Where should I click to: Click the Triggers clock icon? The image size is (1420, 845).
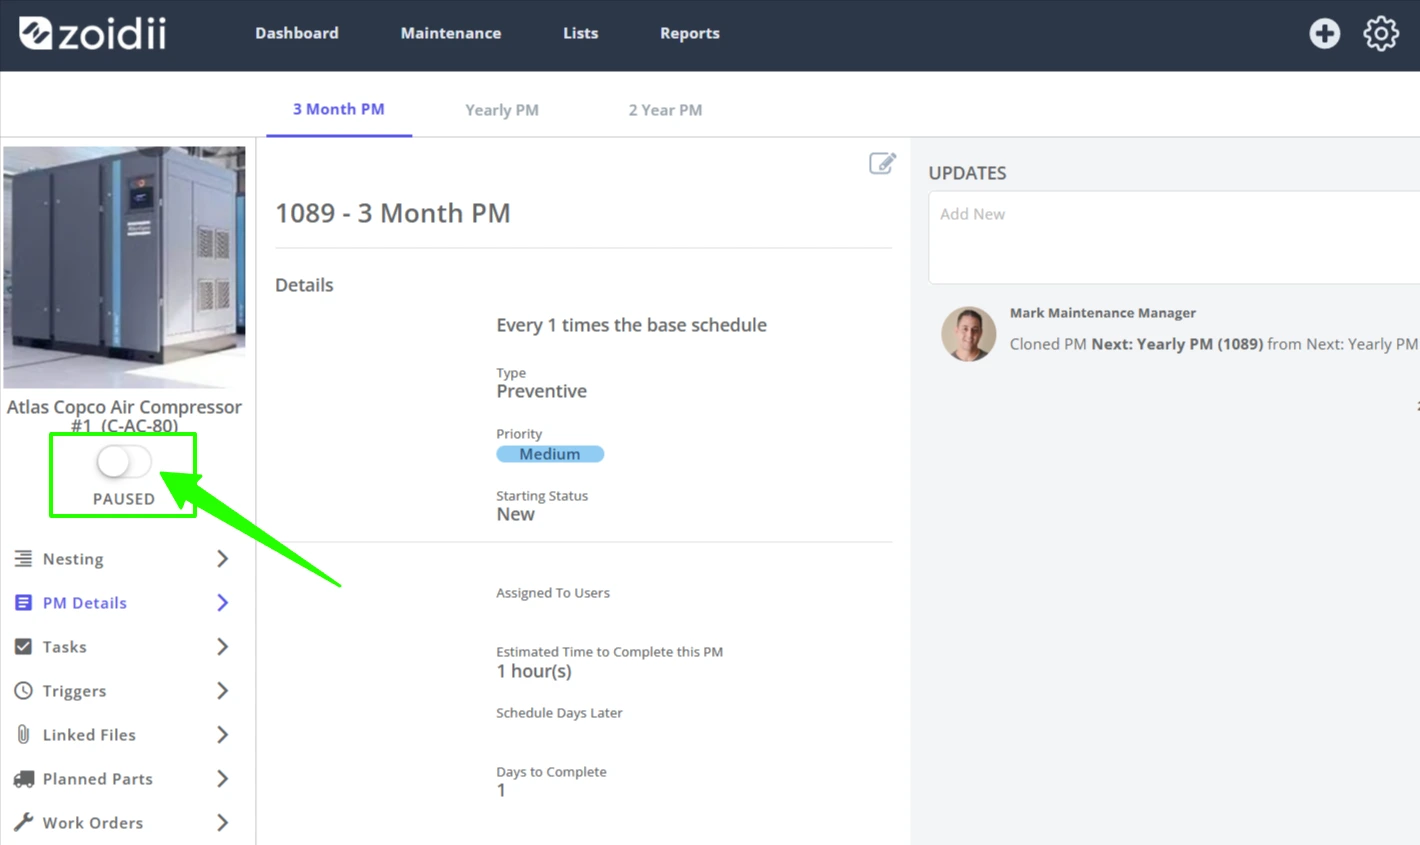point(23,690)
